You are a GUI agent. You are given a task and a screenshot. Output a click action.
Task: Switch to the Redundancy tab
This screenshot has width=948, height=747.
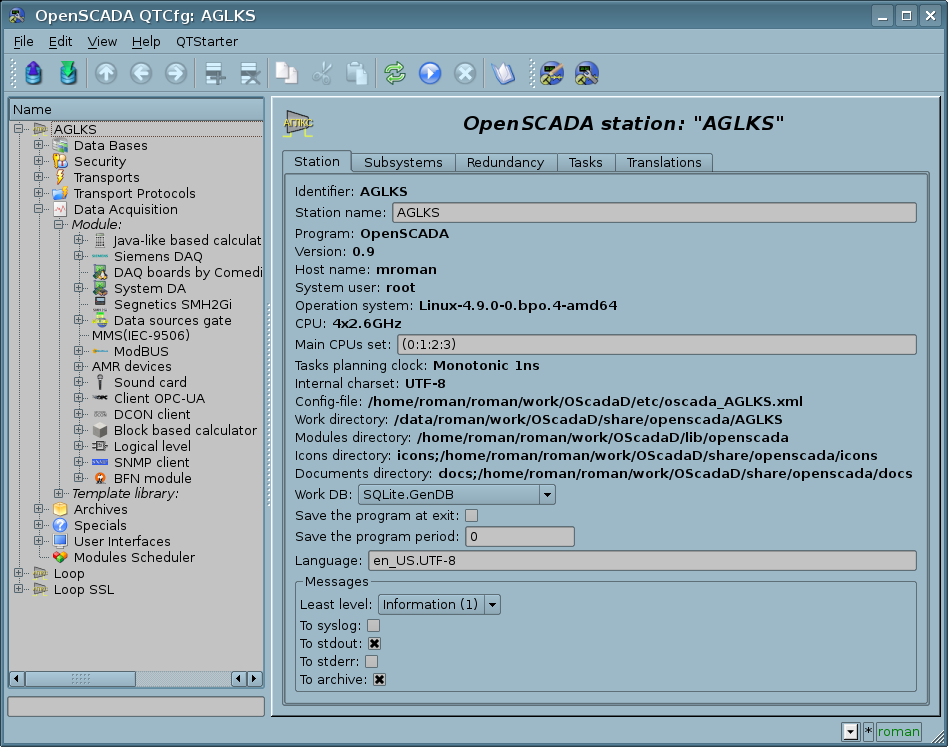pyautogui.click(x=505, y=163)
